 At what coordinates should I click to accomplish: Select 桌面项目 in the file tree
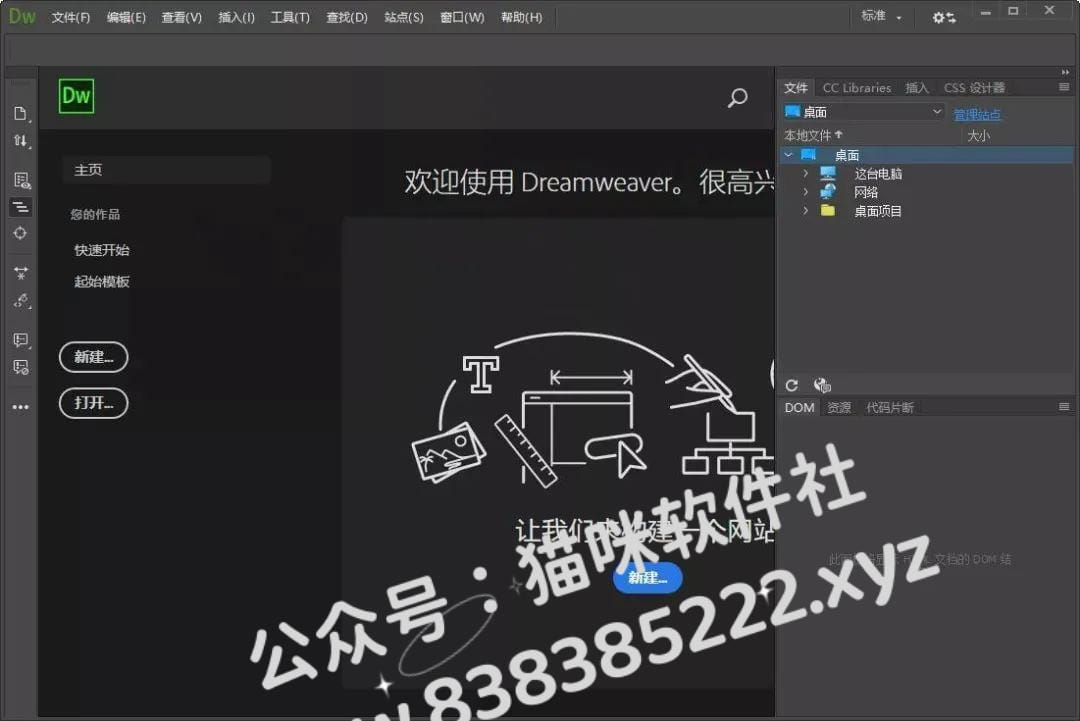878,211
